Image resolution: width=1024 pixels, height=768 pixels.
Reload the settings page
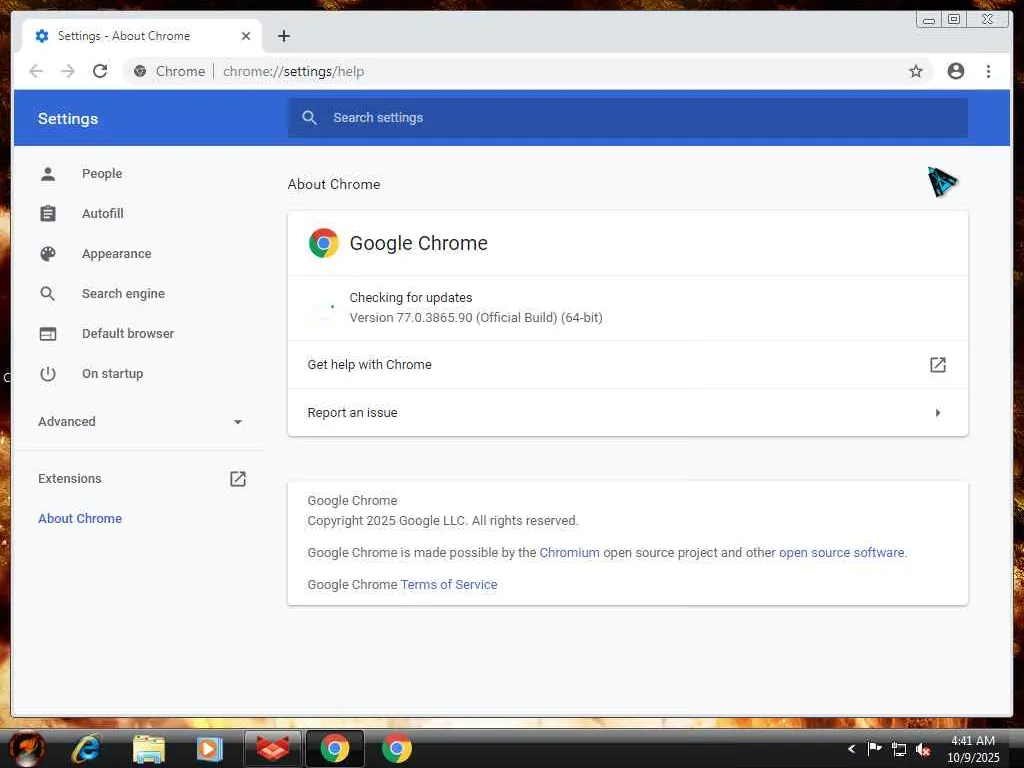(100, 71)
